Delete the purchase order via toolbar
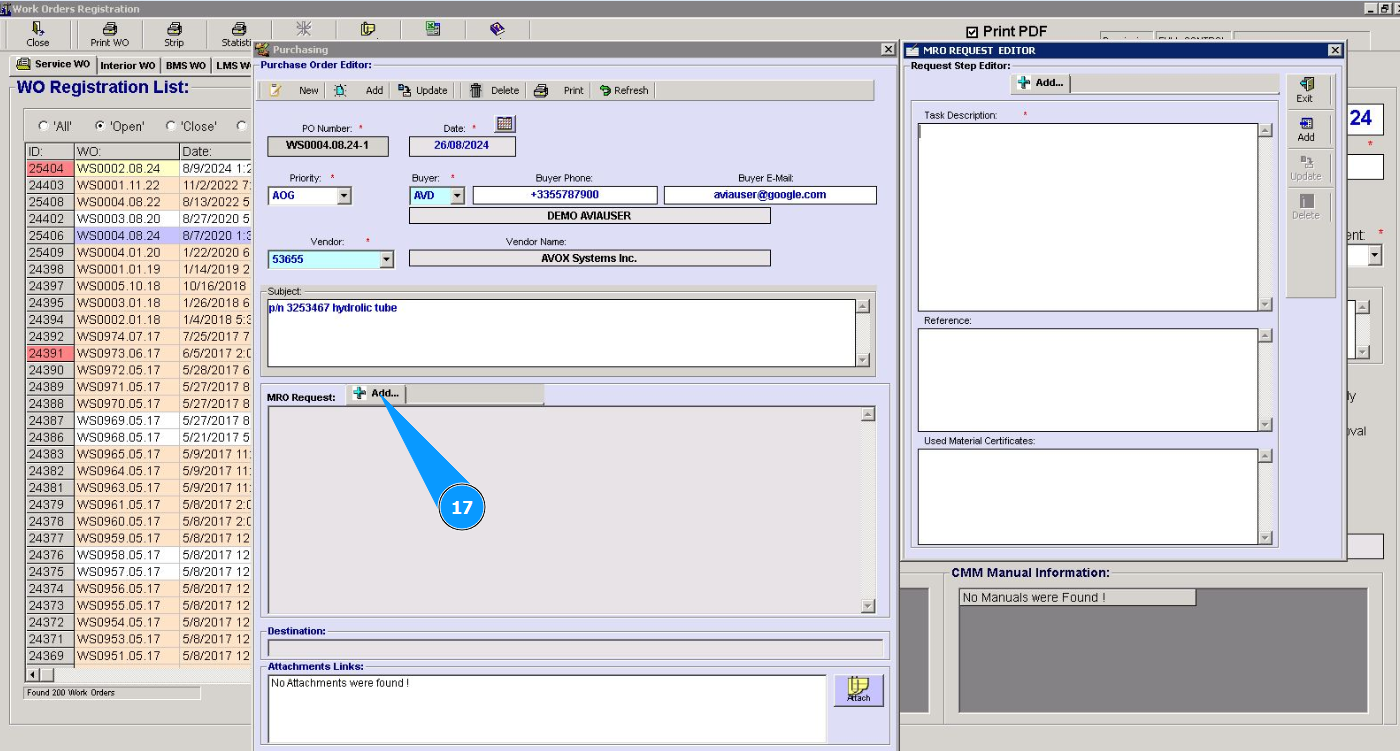Image resolution: width=1400 pixels, height=751 pixels. coord(494,90)
